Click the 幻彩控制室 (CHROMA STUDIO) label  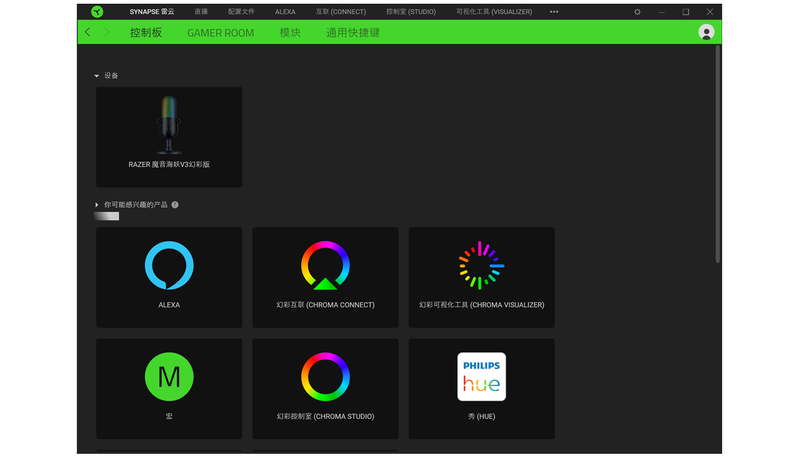coord(326,416)
